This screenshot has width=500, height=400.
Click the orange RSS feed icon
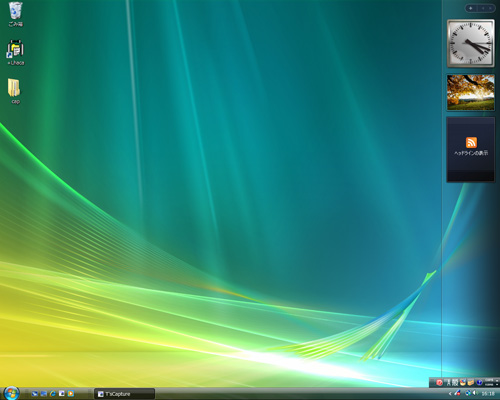pos(471,142)
